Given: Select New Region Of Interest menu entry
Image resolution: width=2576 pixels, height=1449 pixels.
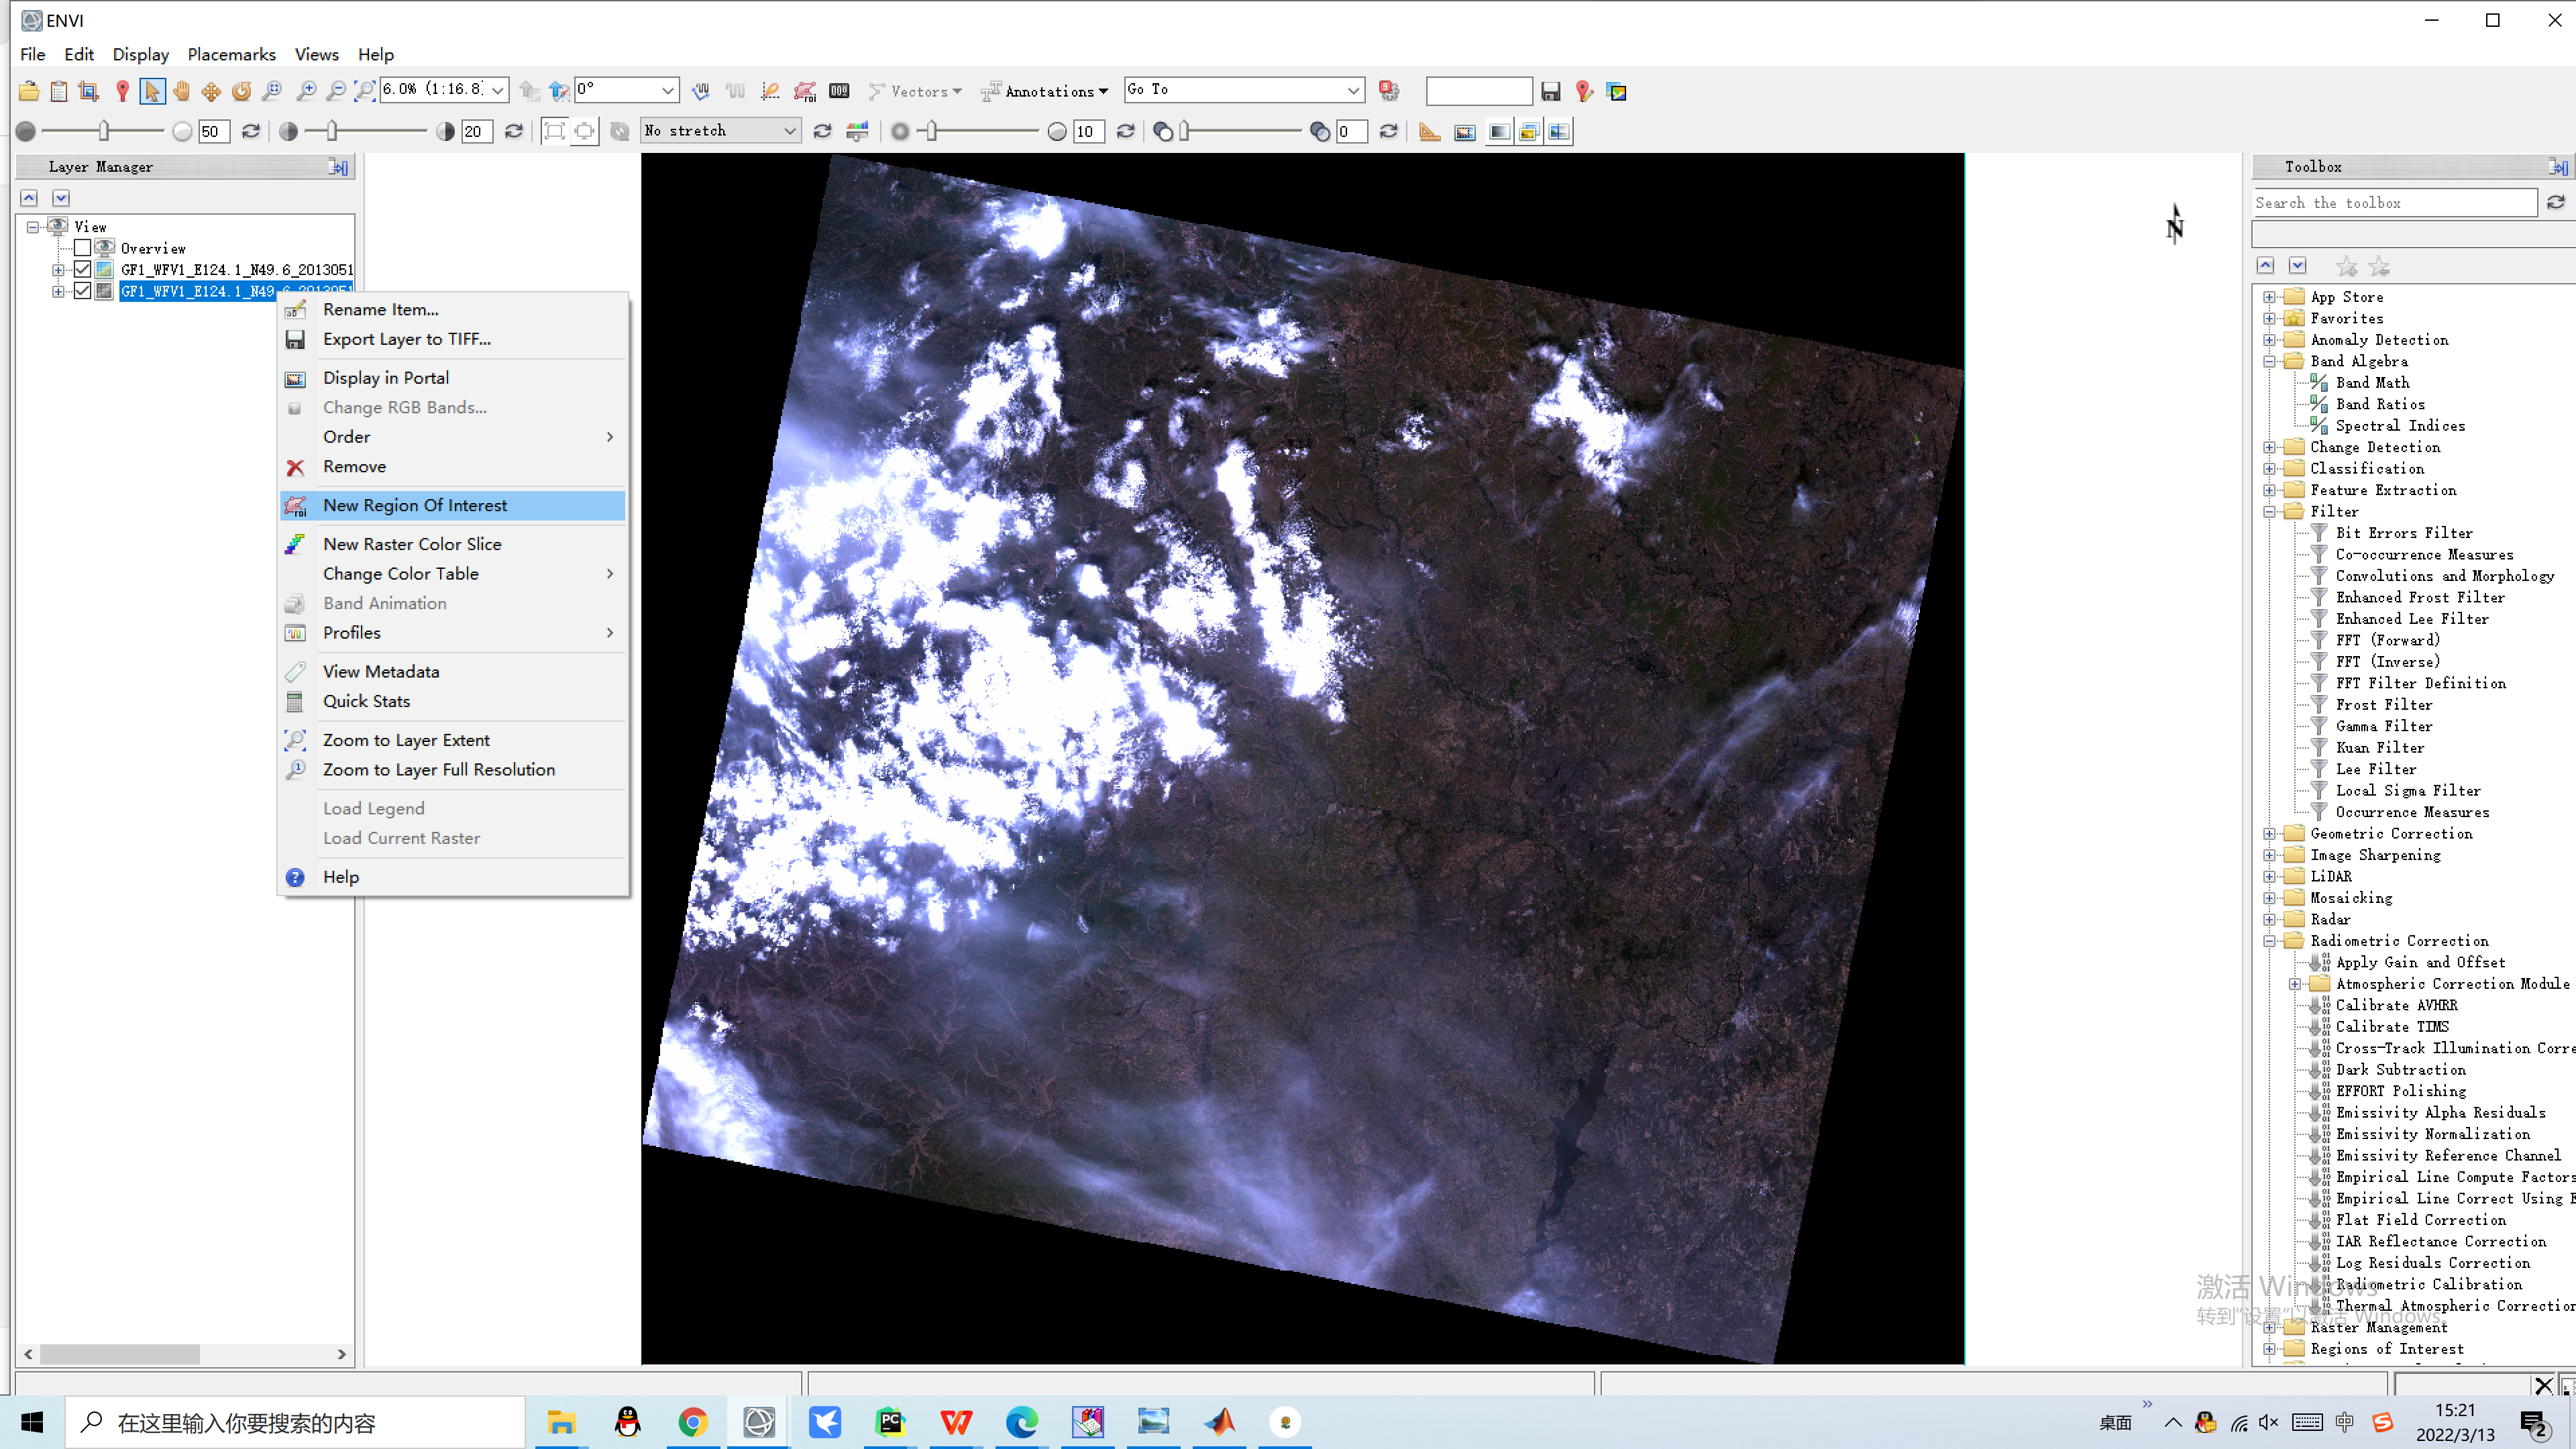Looking at the screenshot, I should pyautogui.click(x=415, y=505).
